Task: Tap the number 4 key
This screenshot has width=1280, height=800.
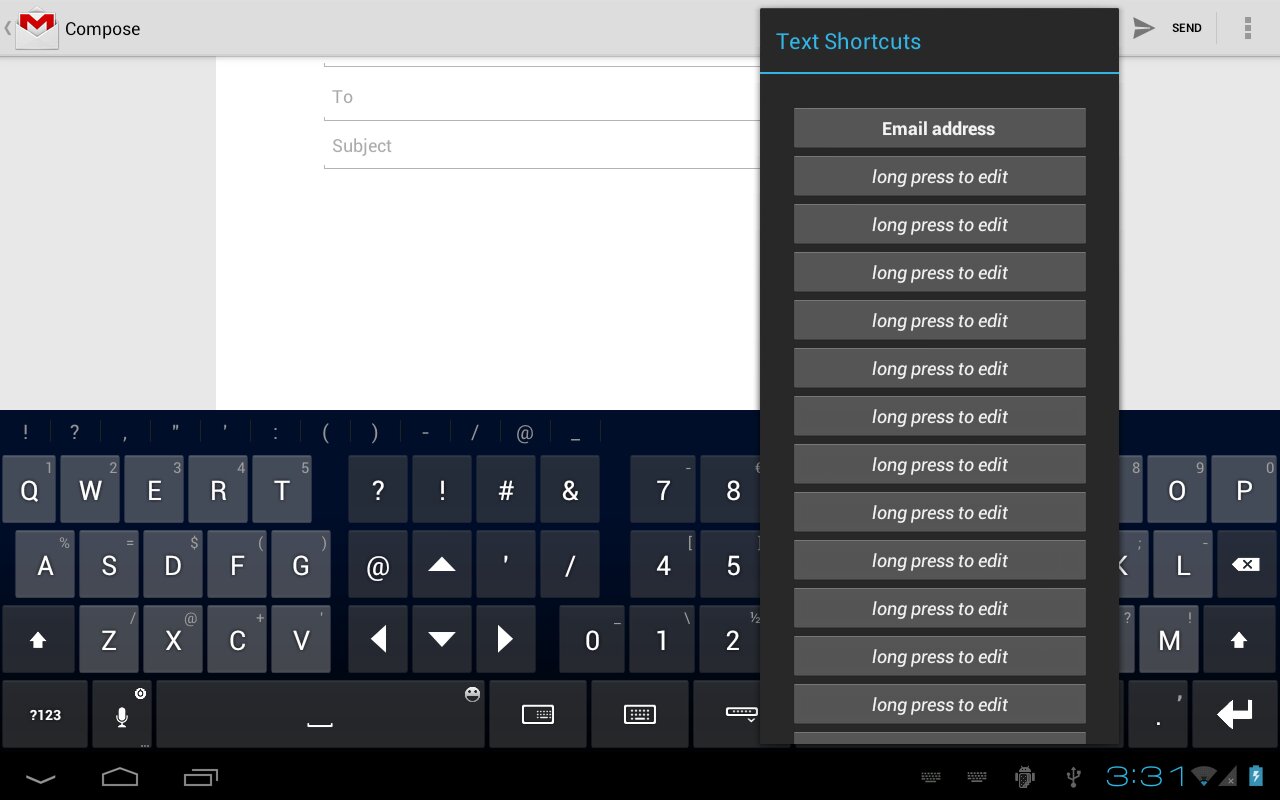Action: tap(663, 565)
